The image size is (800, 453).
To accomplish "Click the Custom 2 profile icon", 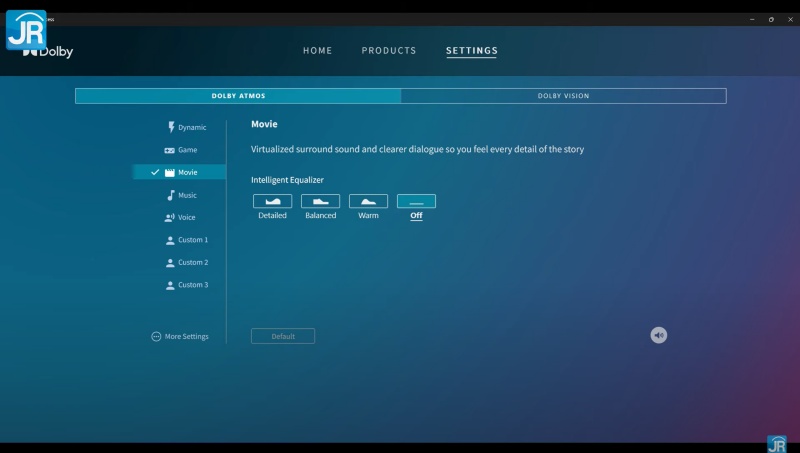I will click(170, 263).
